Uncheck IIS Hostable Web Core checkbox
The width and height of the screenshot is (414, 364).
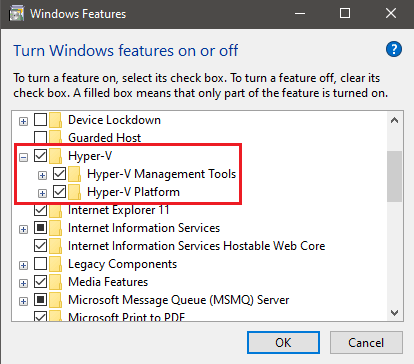click(x=41, y=246)
